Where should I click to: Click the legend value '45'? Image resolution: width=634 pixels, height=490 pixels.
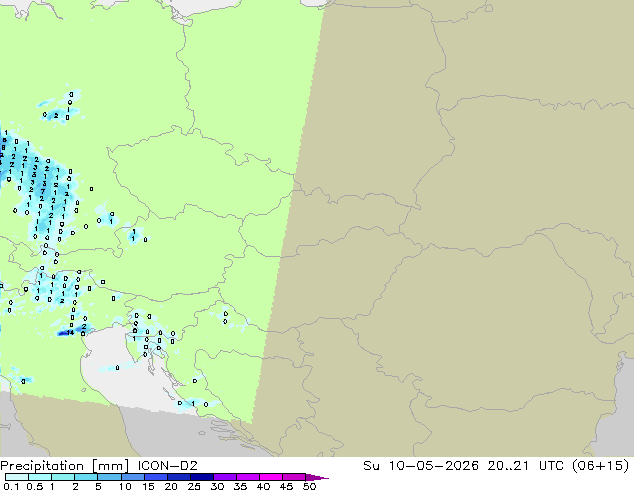(286, 486)
